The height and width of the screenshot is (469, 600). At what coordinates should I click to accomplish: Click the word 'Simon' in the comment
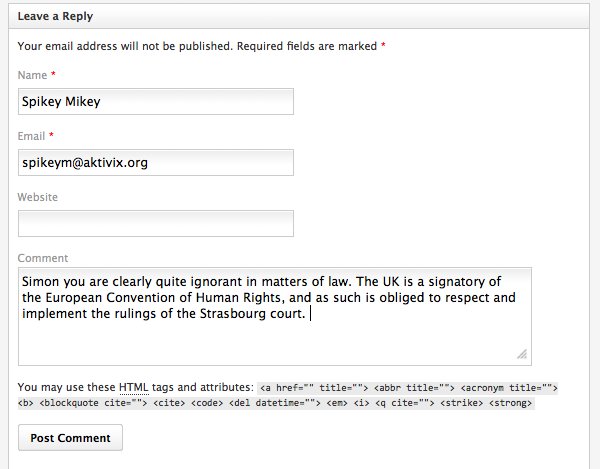coord(42,282)
